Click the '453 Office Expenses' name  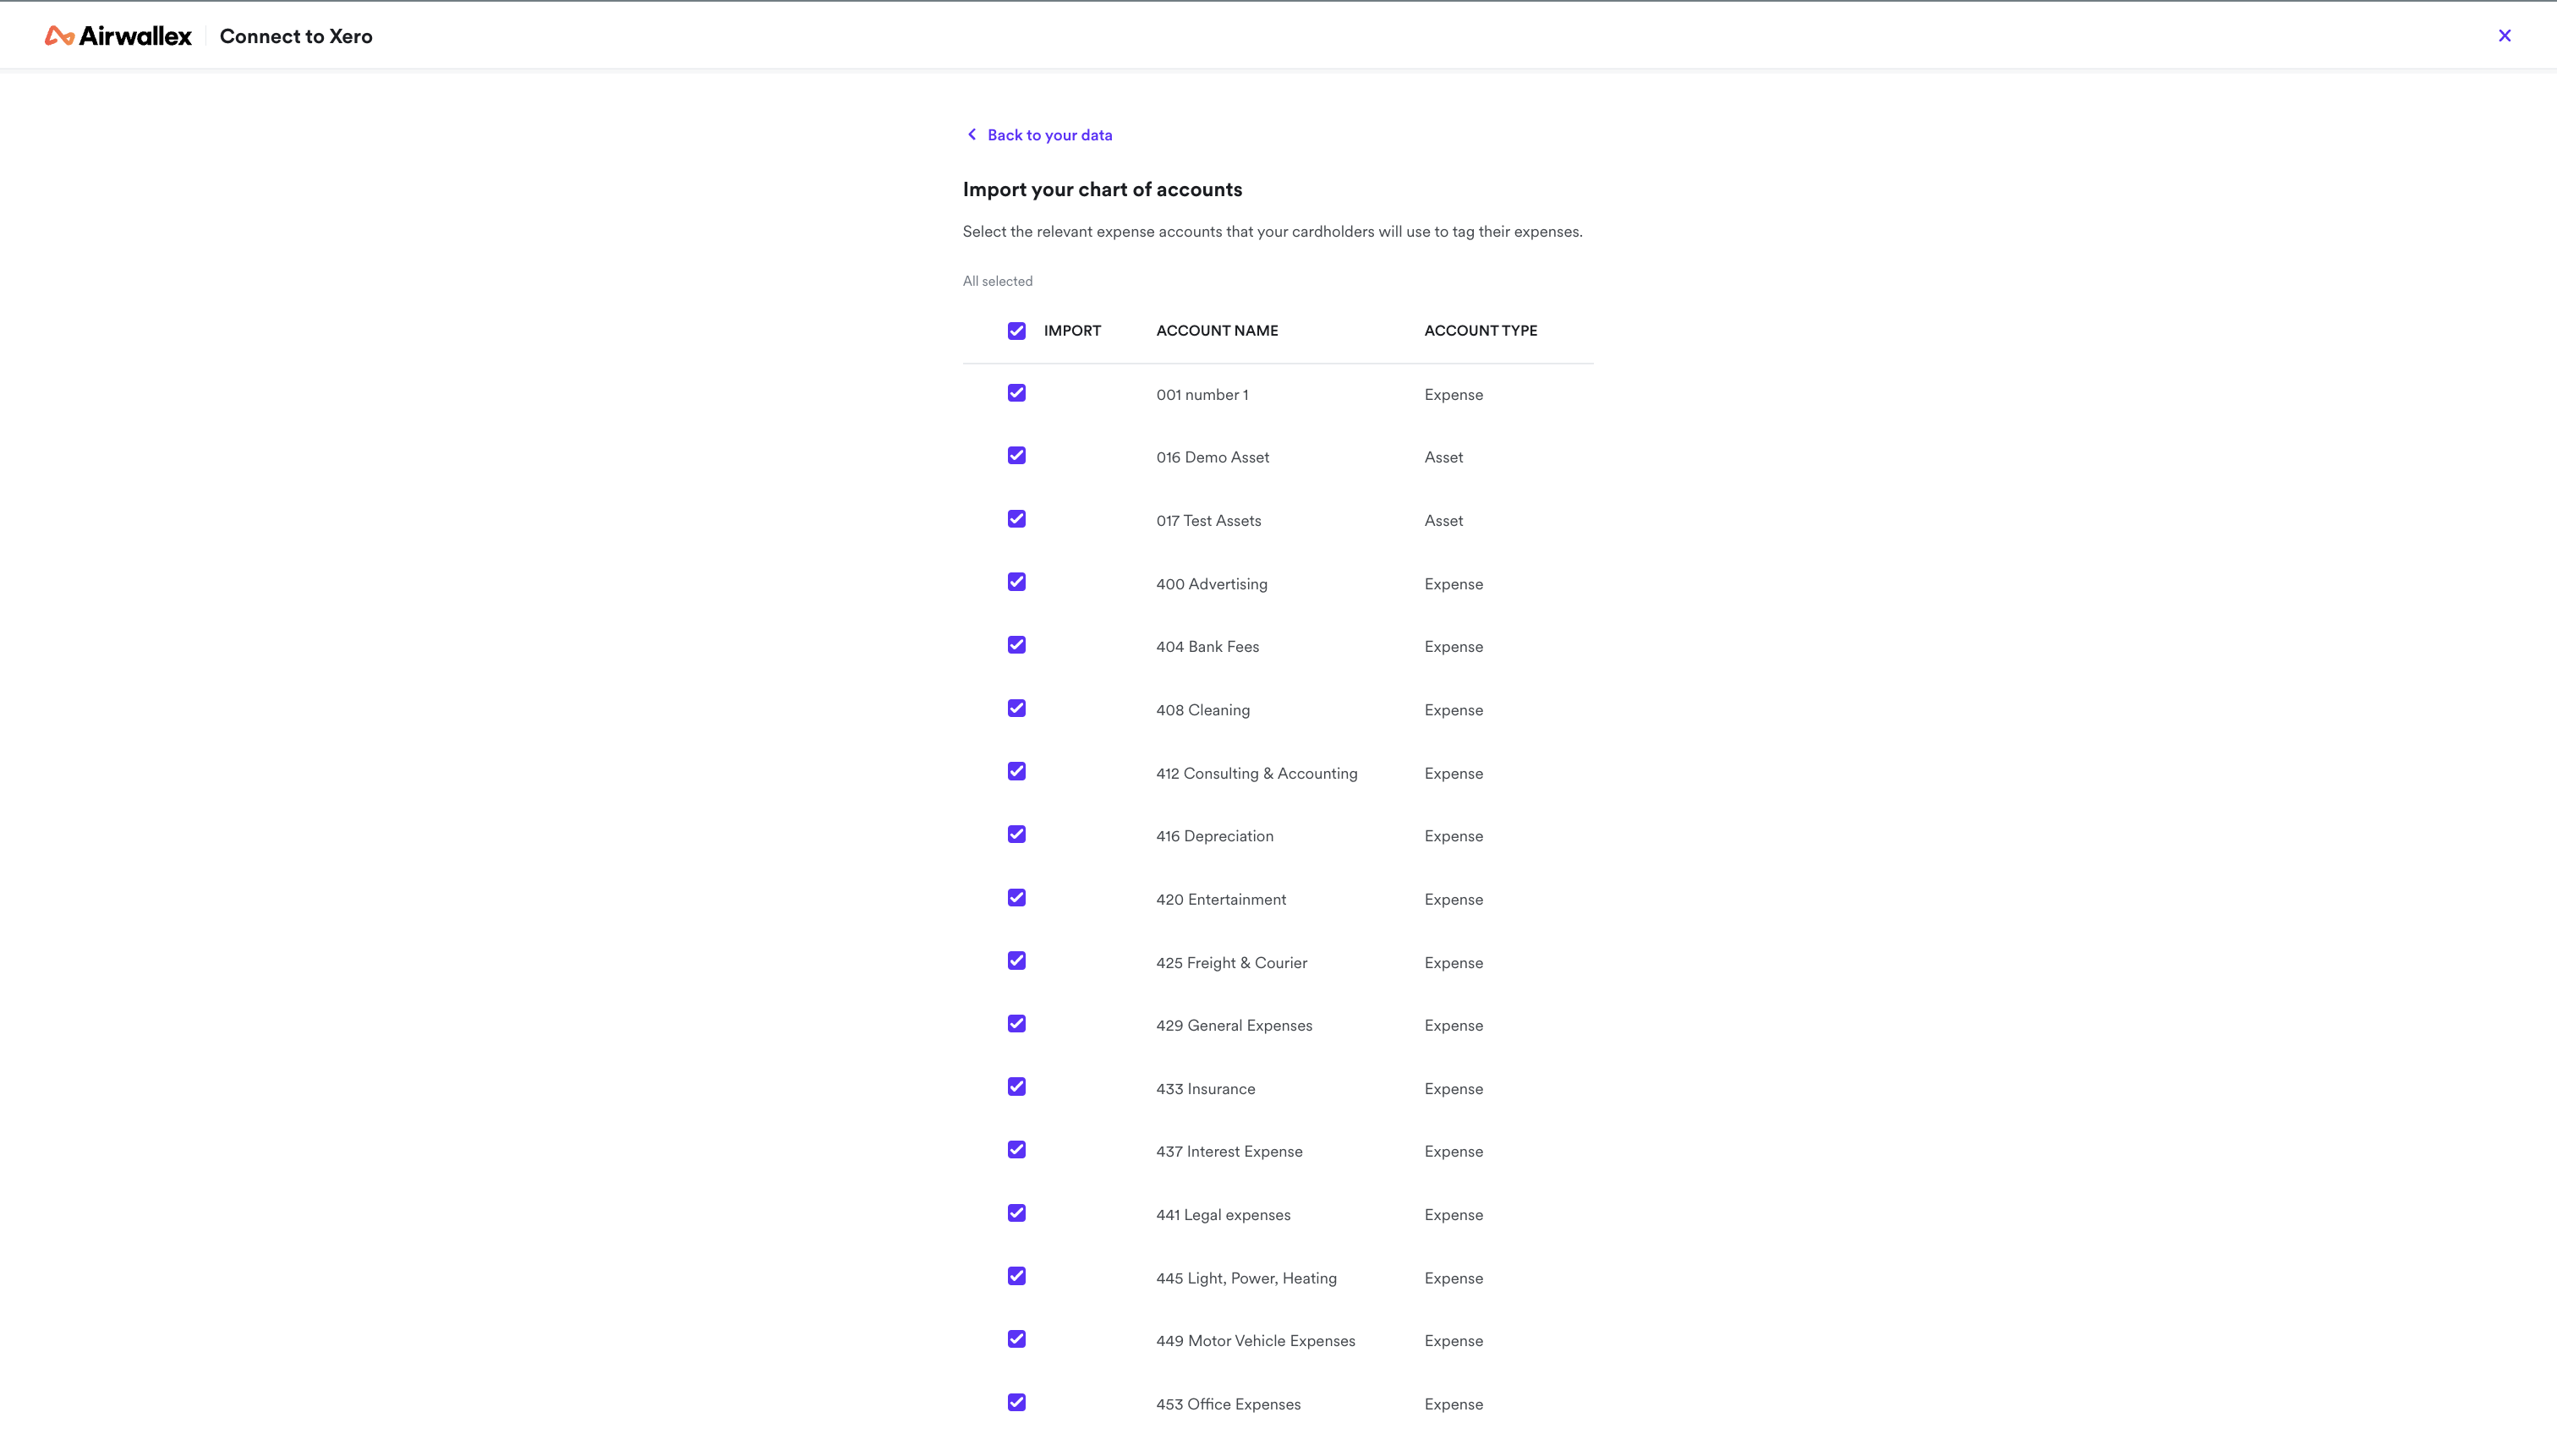coord(1228,1405)
